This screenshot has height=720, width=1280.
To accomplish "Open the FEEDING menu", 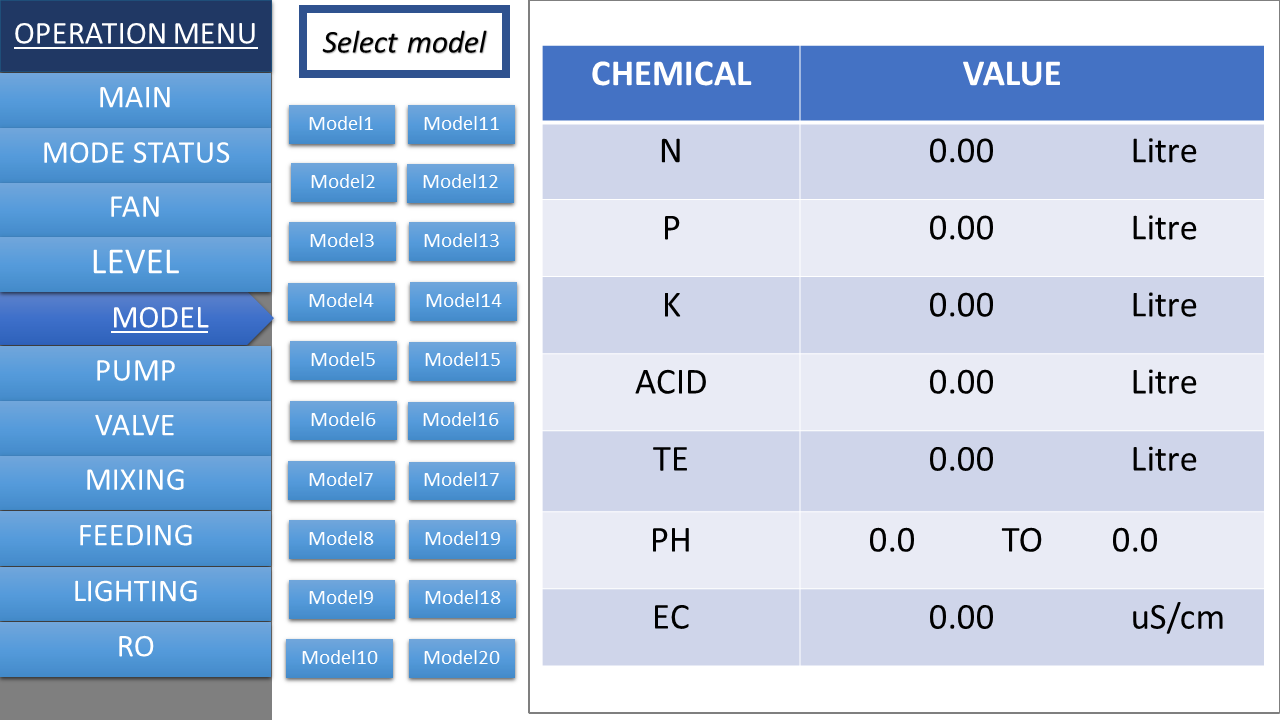I will coord(135,537).
